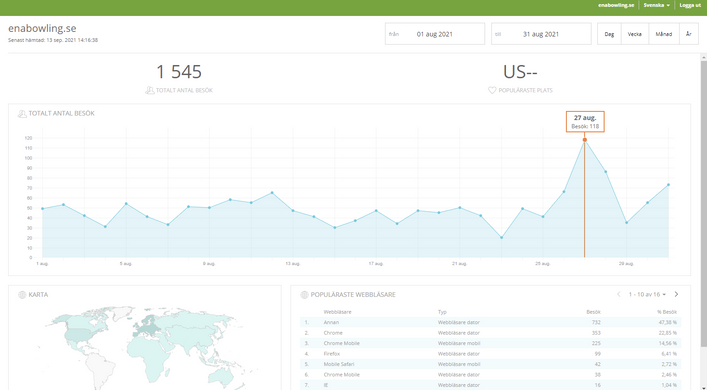Viewport: 707px width, 390px height.
Task: Select the Chrome browser row numbered 2
Action: pos(491,333)
